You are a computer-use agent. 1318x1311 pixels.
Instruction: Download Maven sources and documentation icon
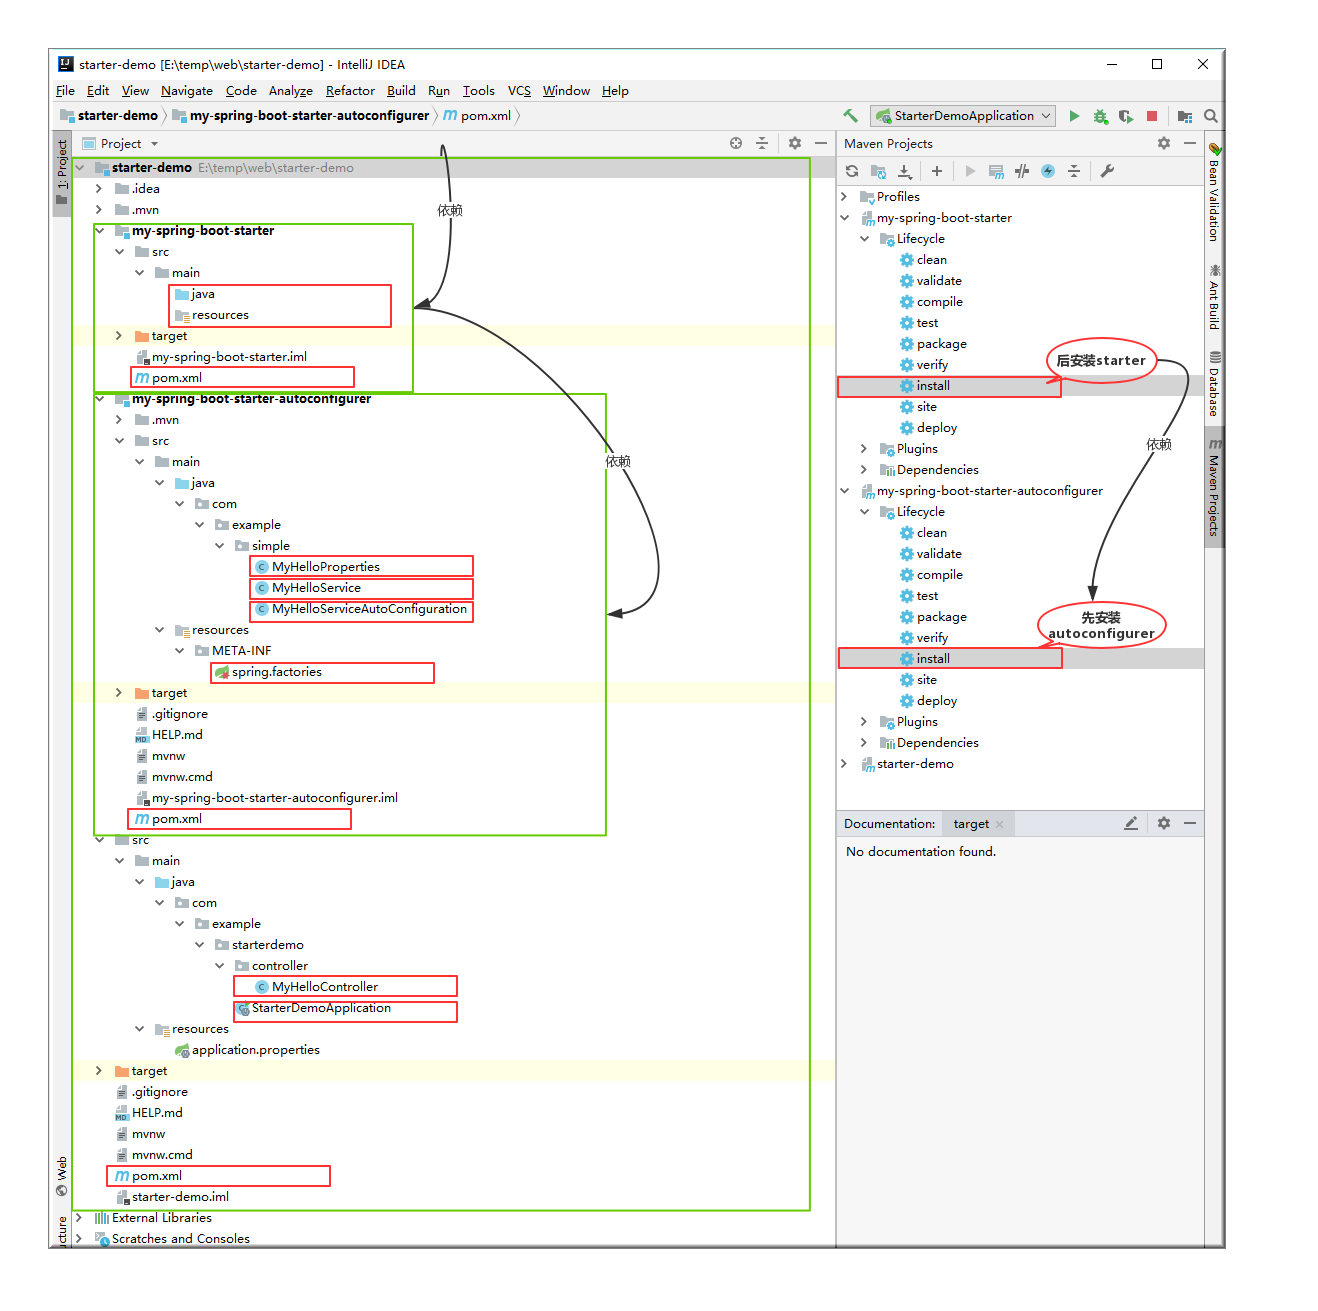pyautogui.click(x=904, y=171)
